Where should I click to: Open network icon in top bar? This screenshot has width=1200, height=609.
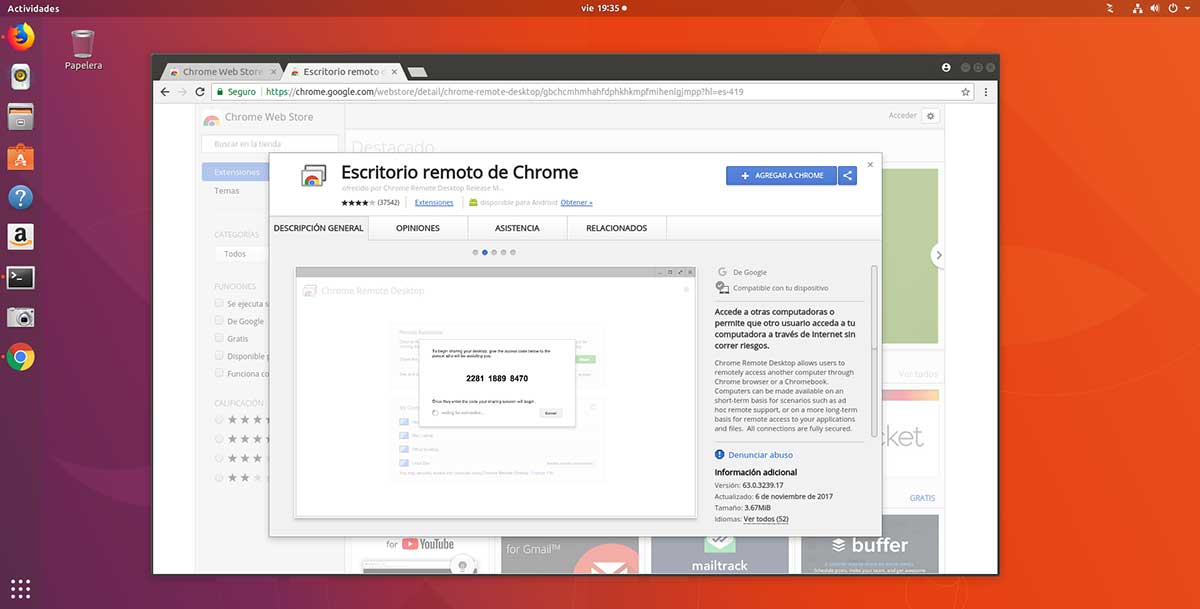(x=1138, y=8)
